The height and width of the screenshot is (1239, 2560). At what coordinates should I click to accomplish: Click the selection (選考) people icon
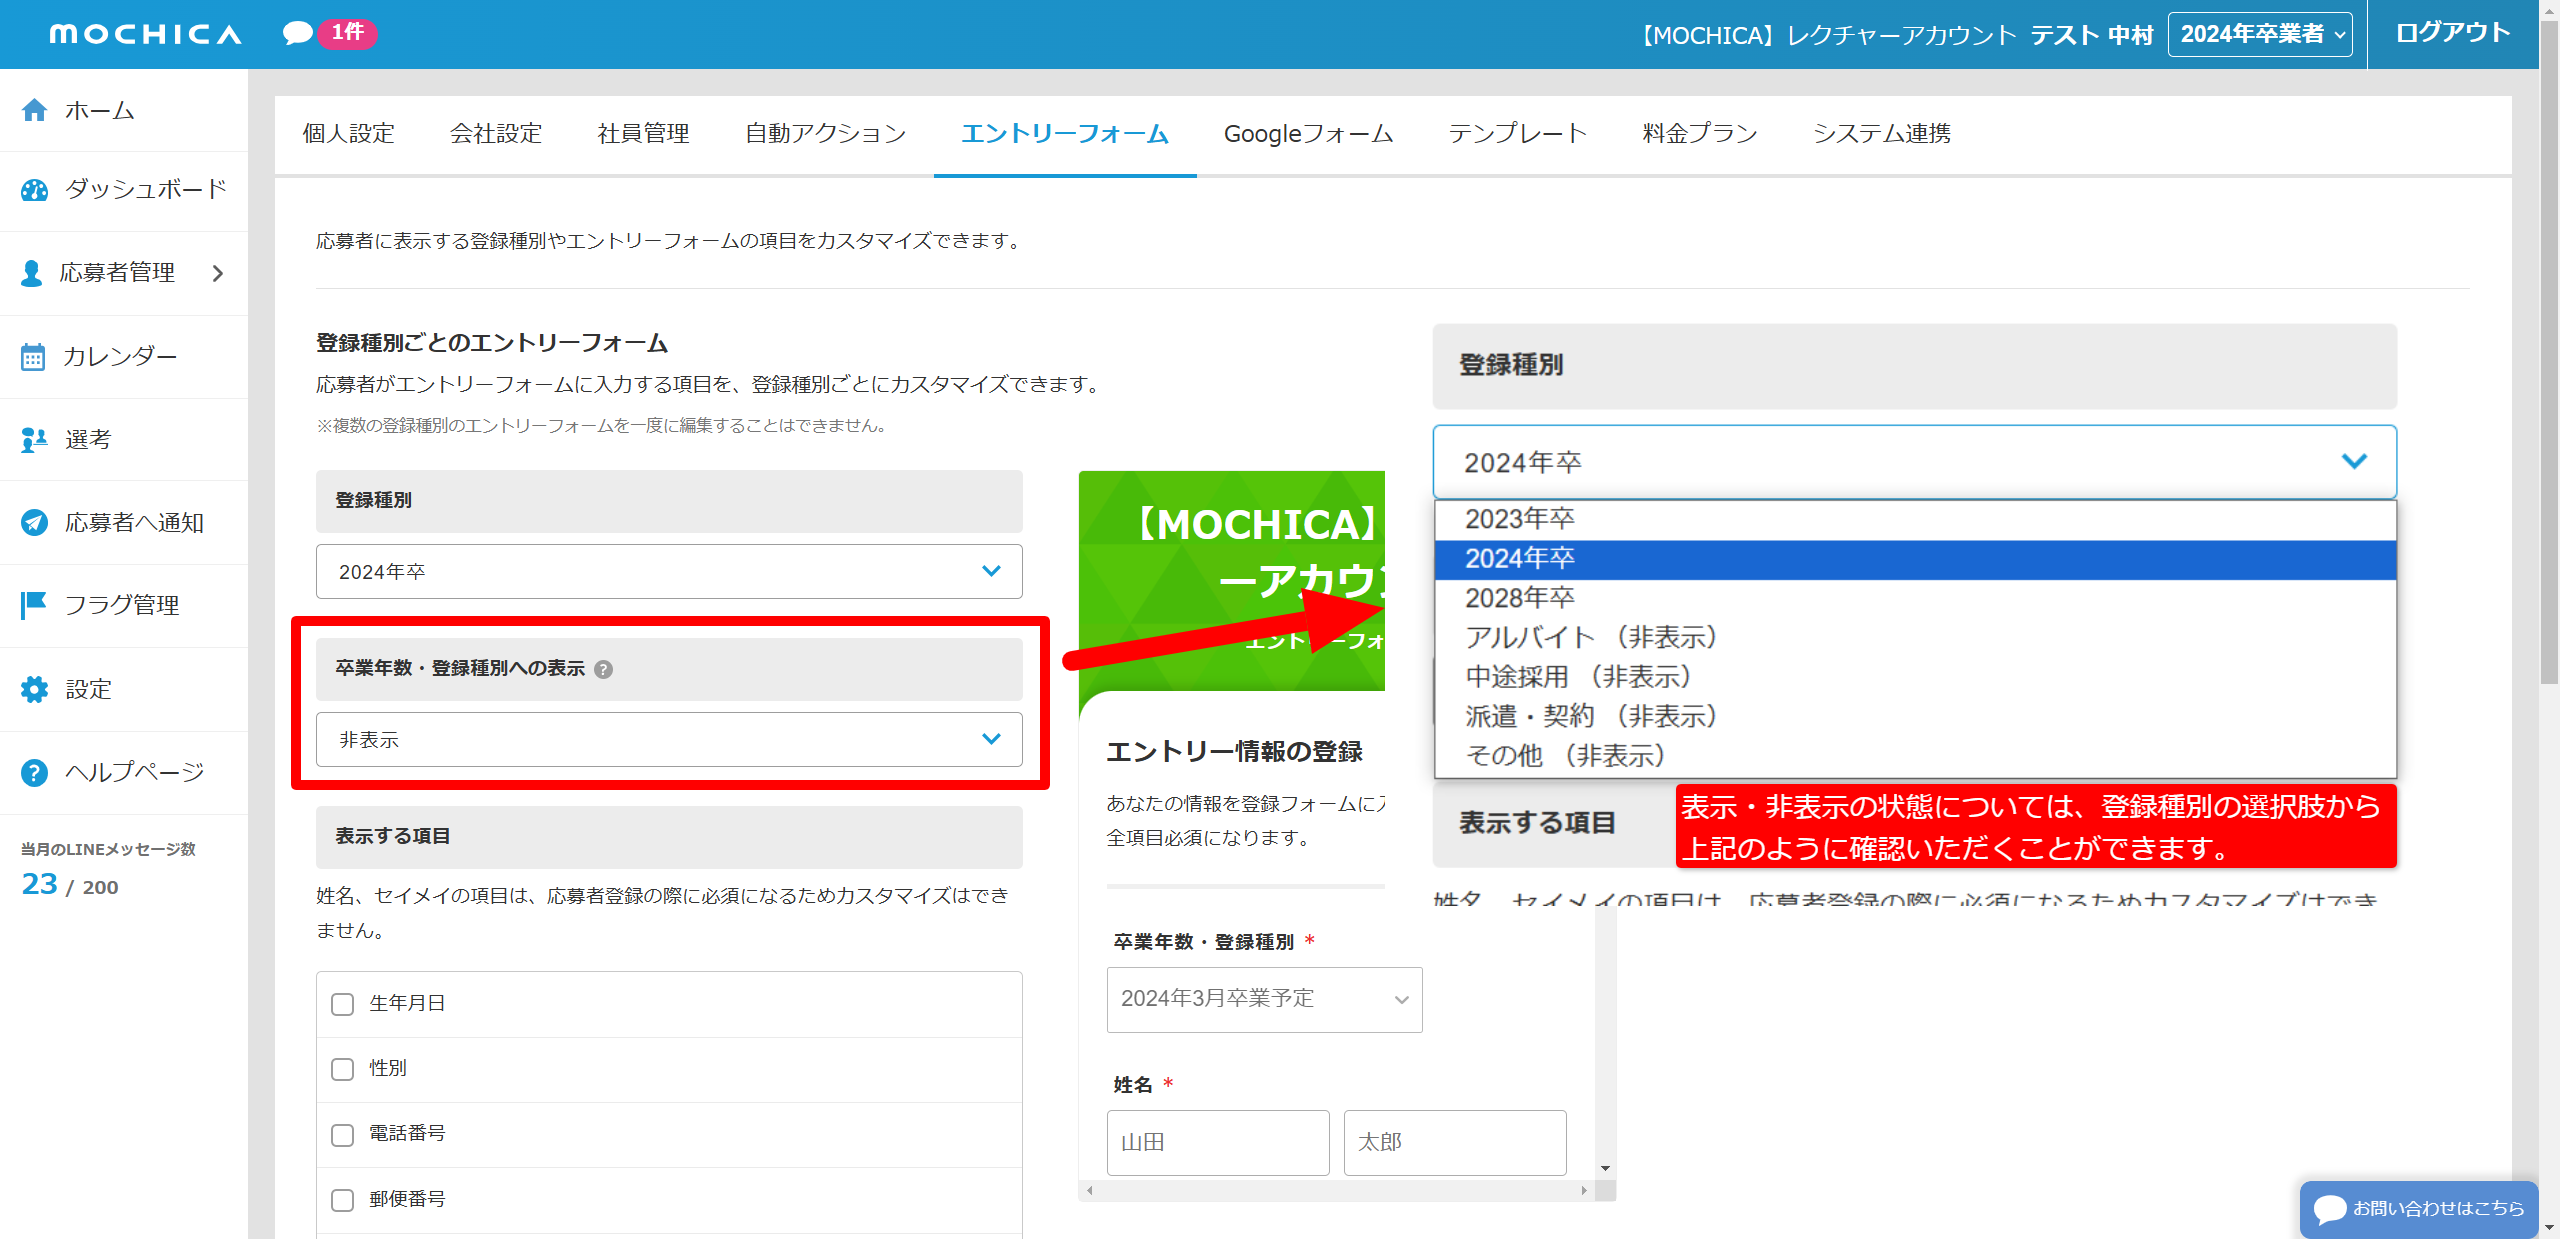click(35, 440)
